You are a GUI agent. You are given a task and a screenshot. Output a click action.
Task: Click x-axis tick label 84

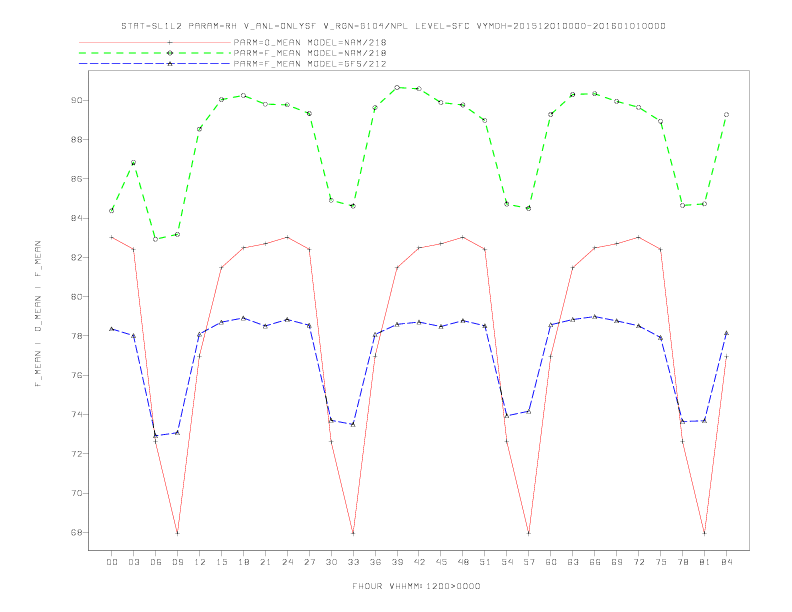(x=726, y=562)
